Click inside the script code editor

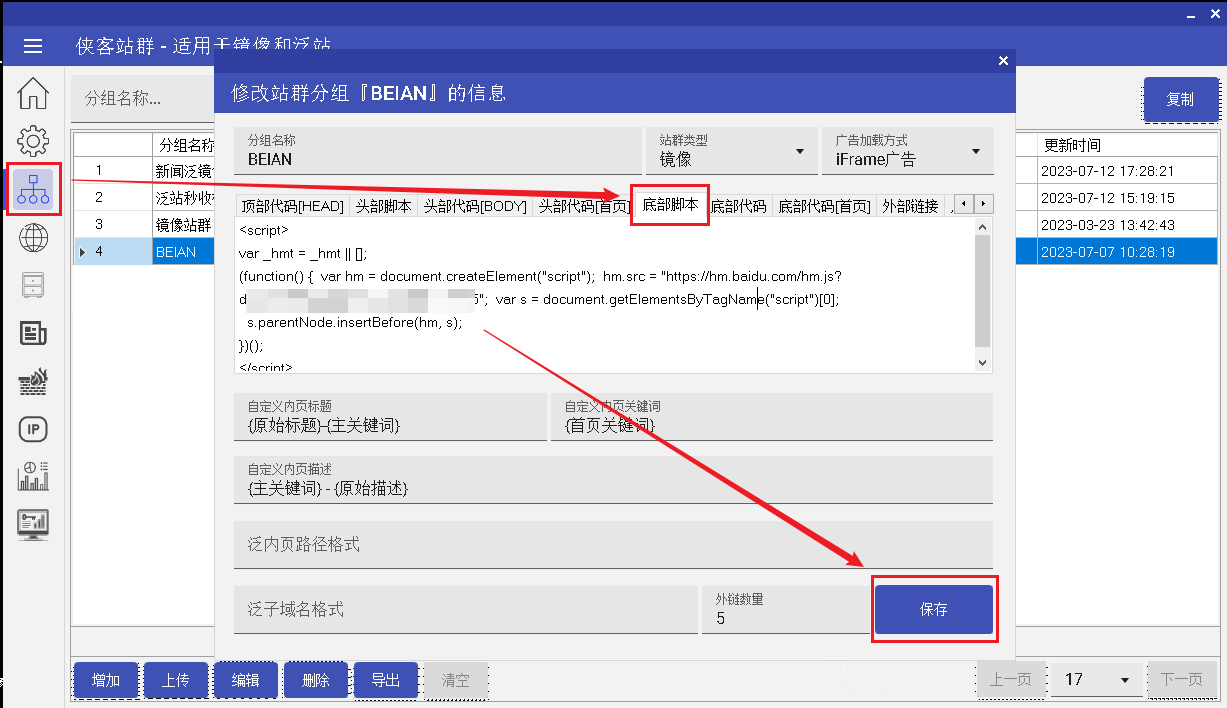(604, 295)
